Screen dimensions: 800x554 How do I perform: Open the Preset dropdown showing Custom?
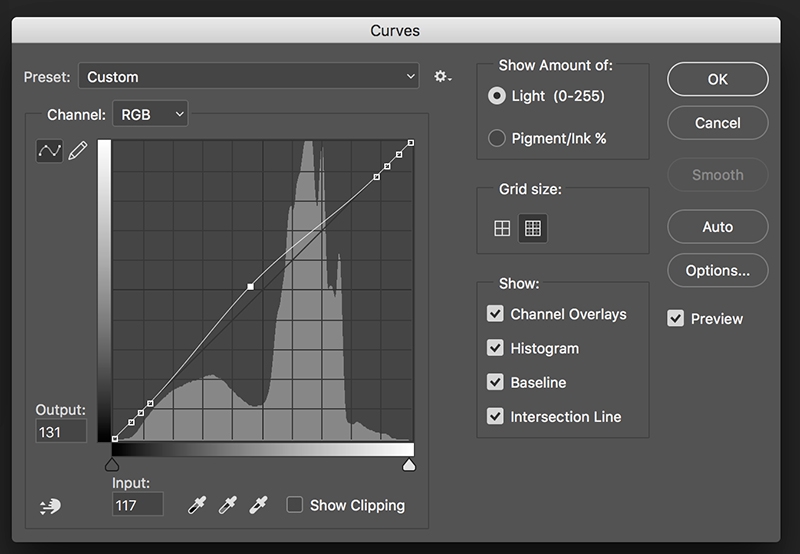pyautogui.click(x=248, y=77)
